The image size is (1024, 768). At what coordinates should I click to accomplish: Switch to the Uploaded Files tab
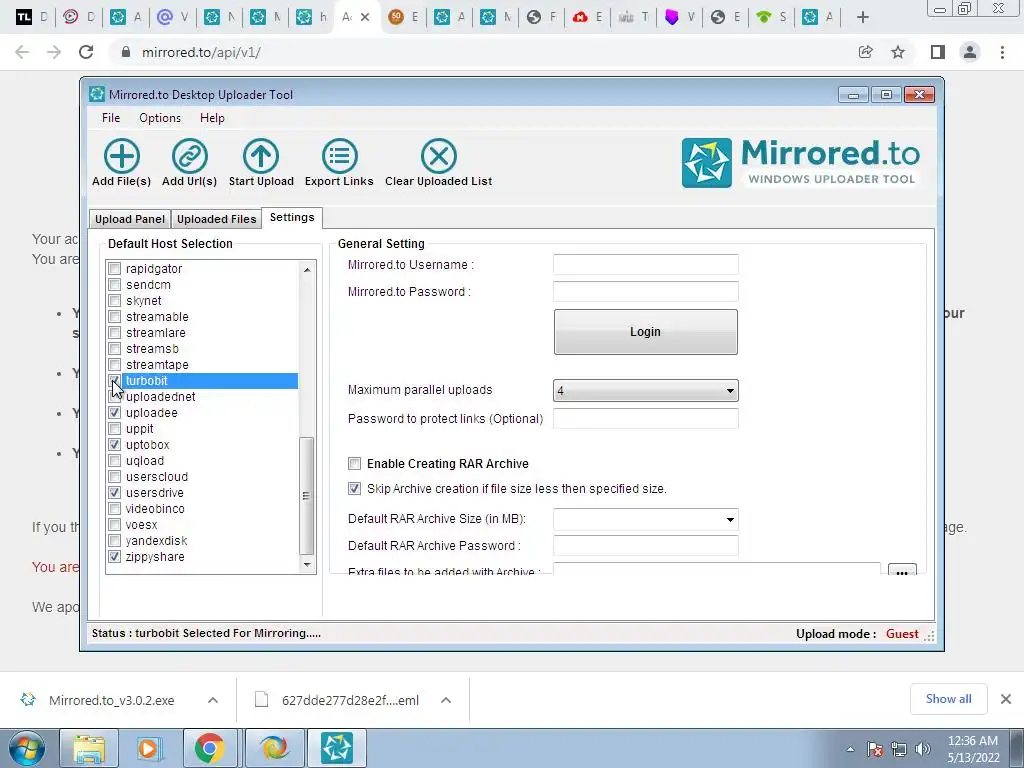click(216, 219)
